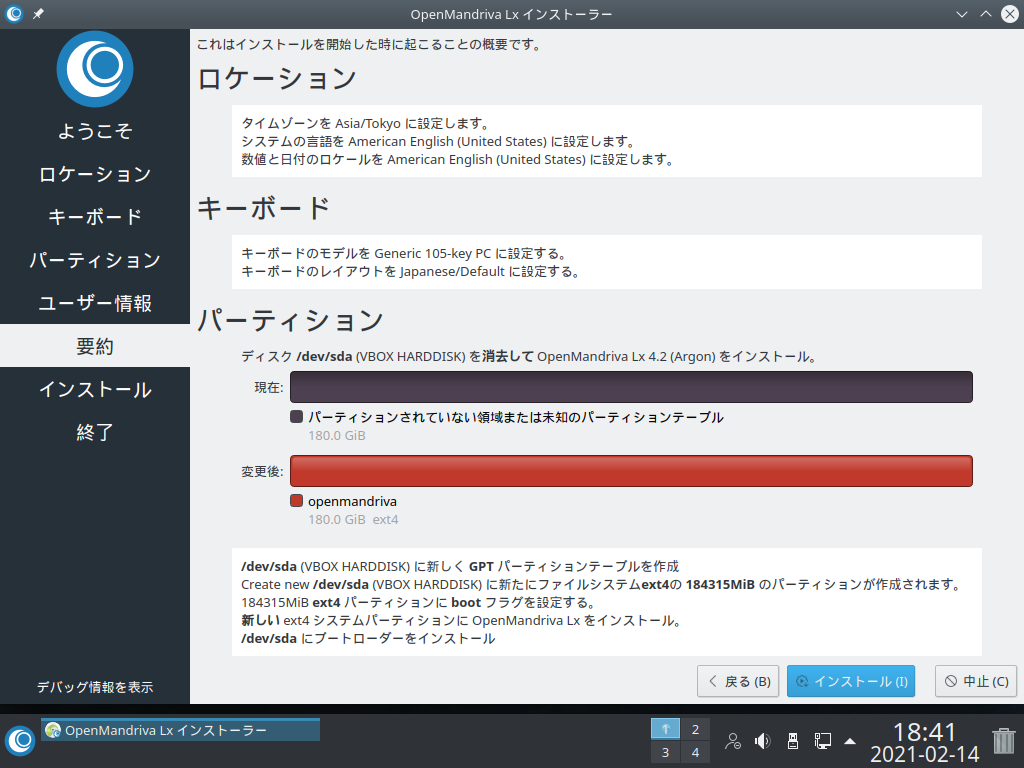Screen dimensions: 1024x768
Task: Open the network connections tray icon
Action: pos(822,741)
